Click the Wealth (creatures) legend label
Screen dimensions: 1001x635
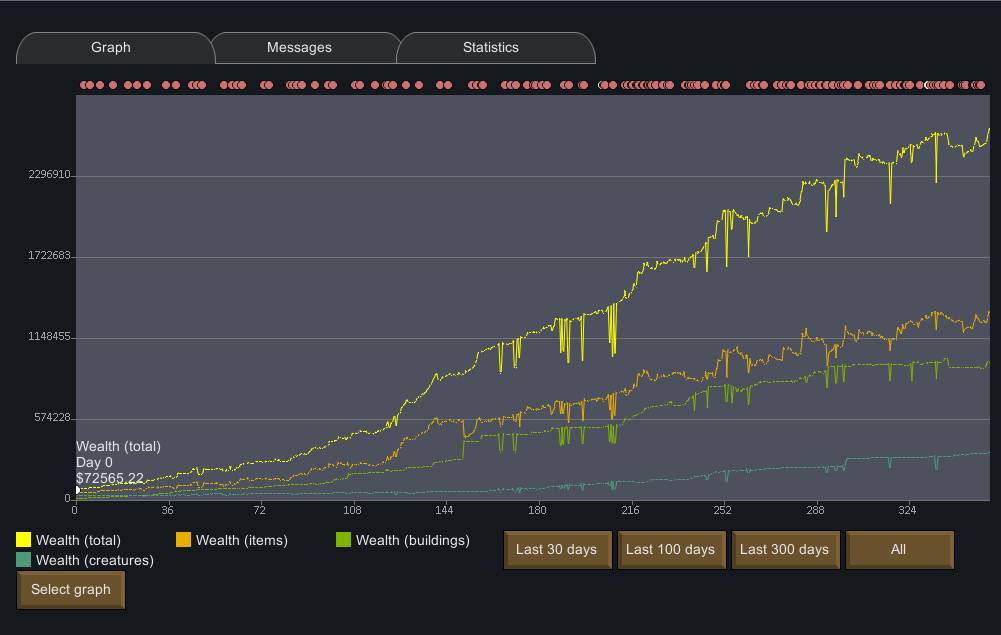tap(95, 560)
